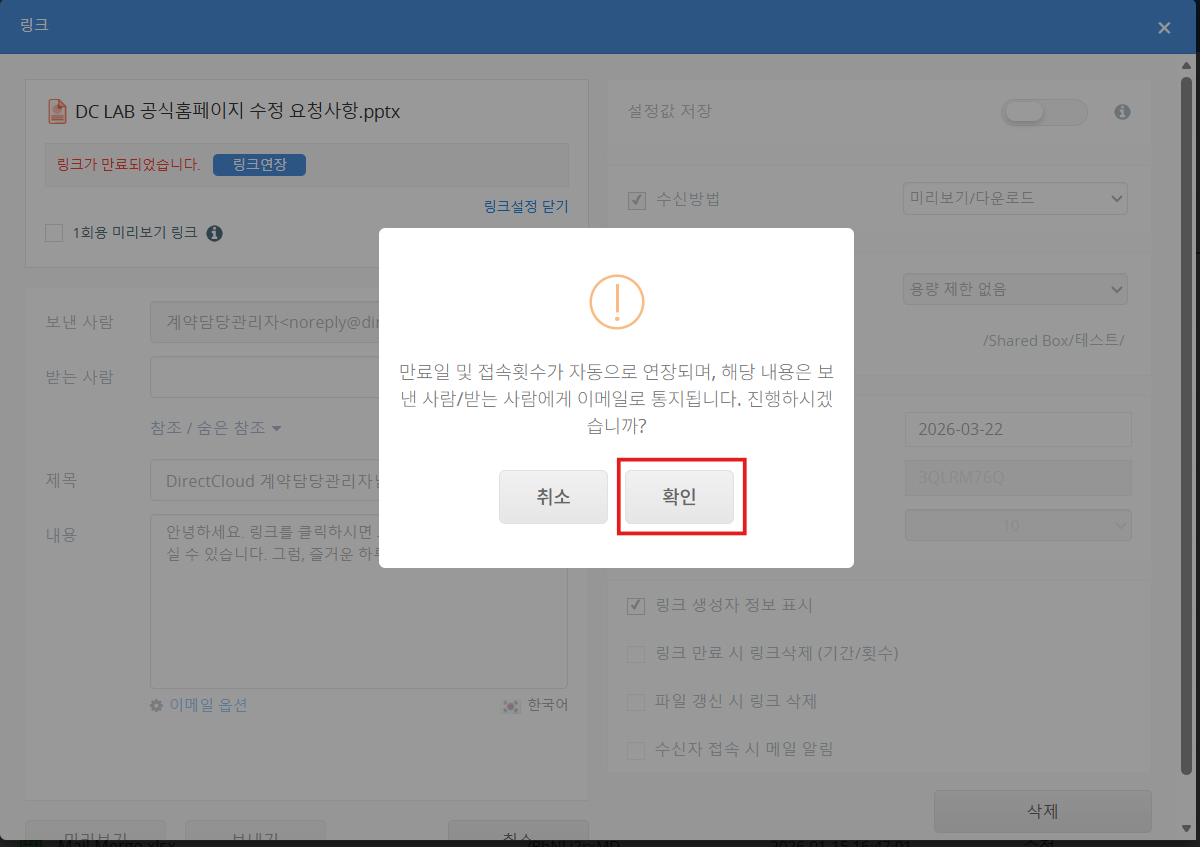This screenshot has height=847, width=1200.
Task: Click the 확인 confirm button
Action: [679, 497]
